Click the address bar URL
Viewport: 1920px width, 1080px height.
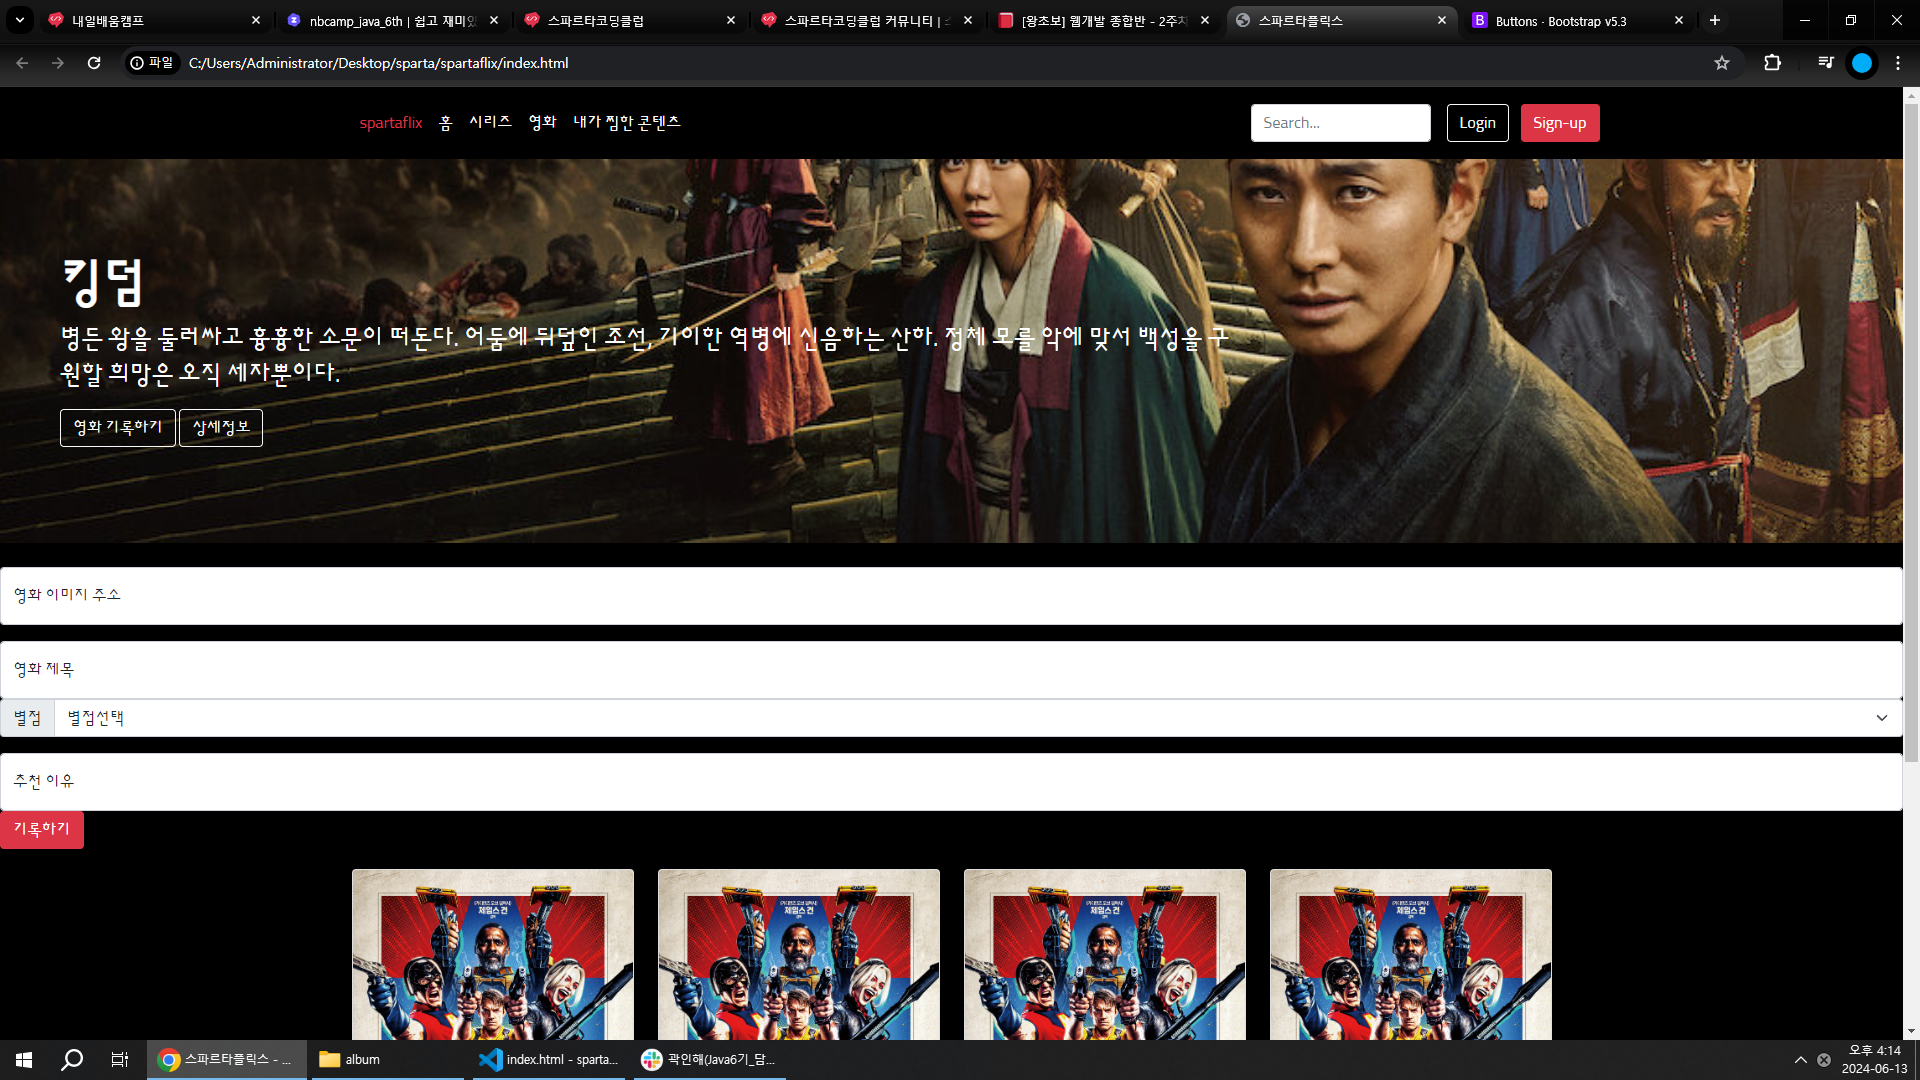(x=378, y=63)
